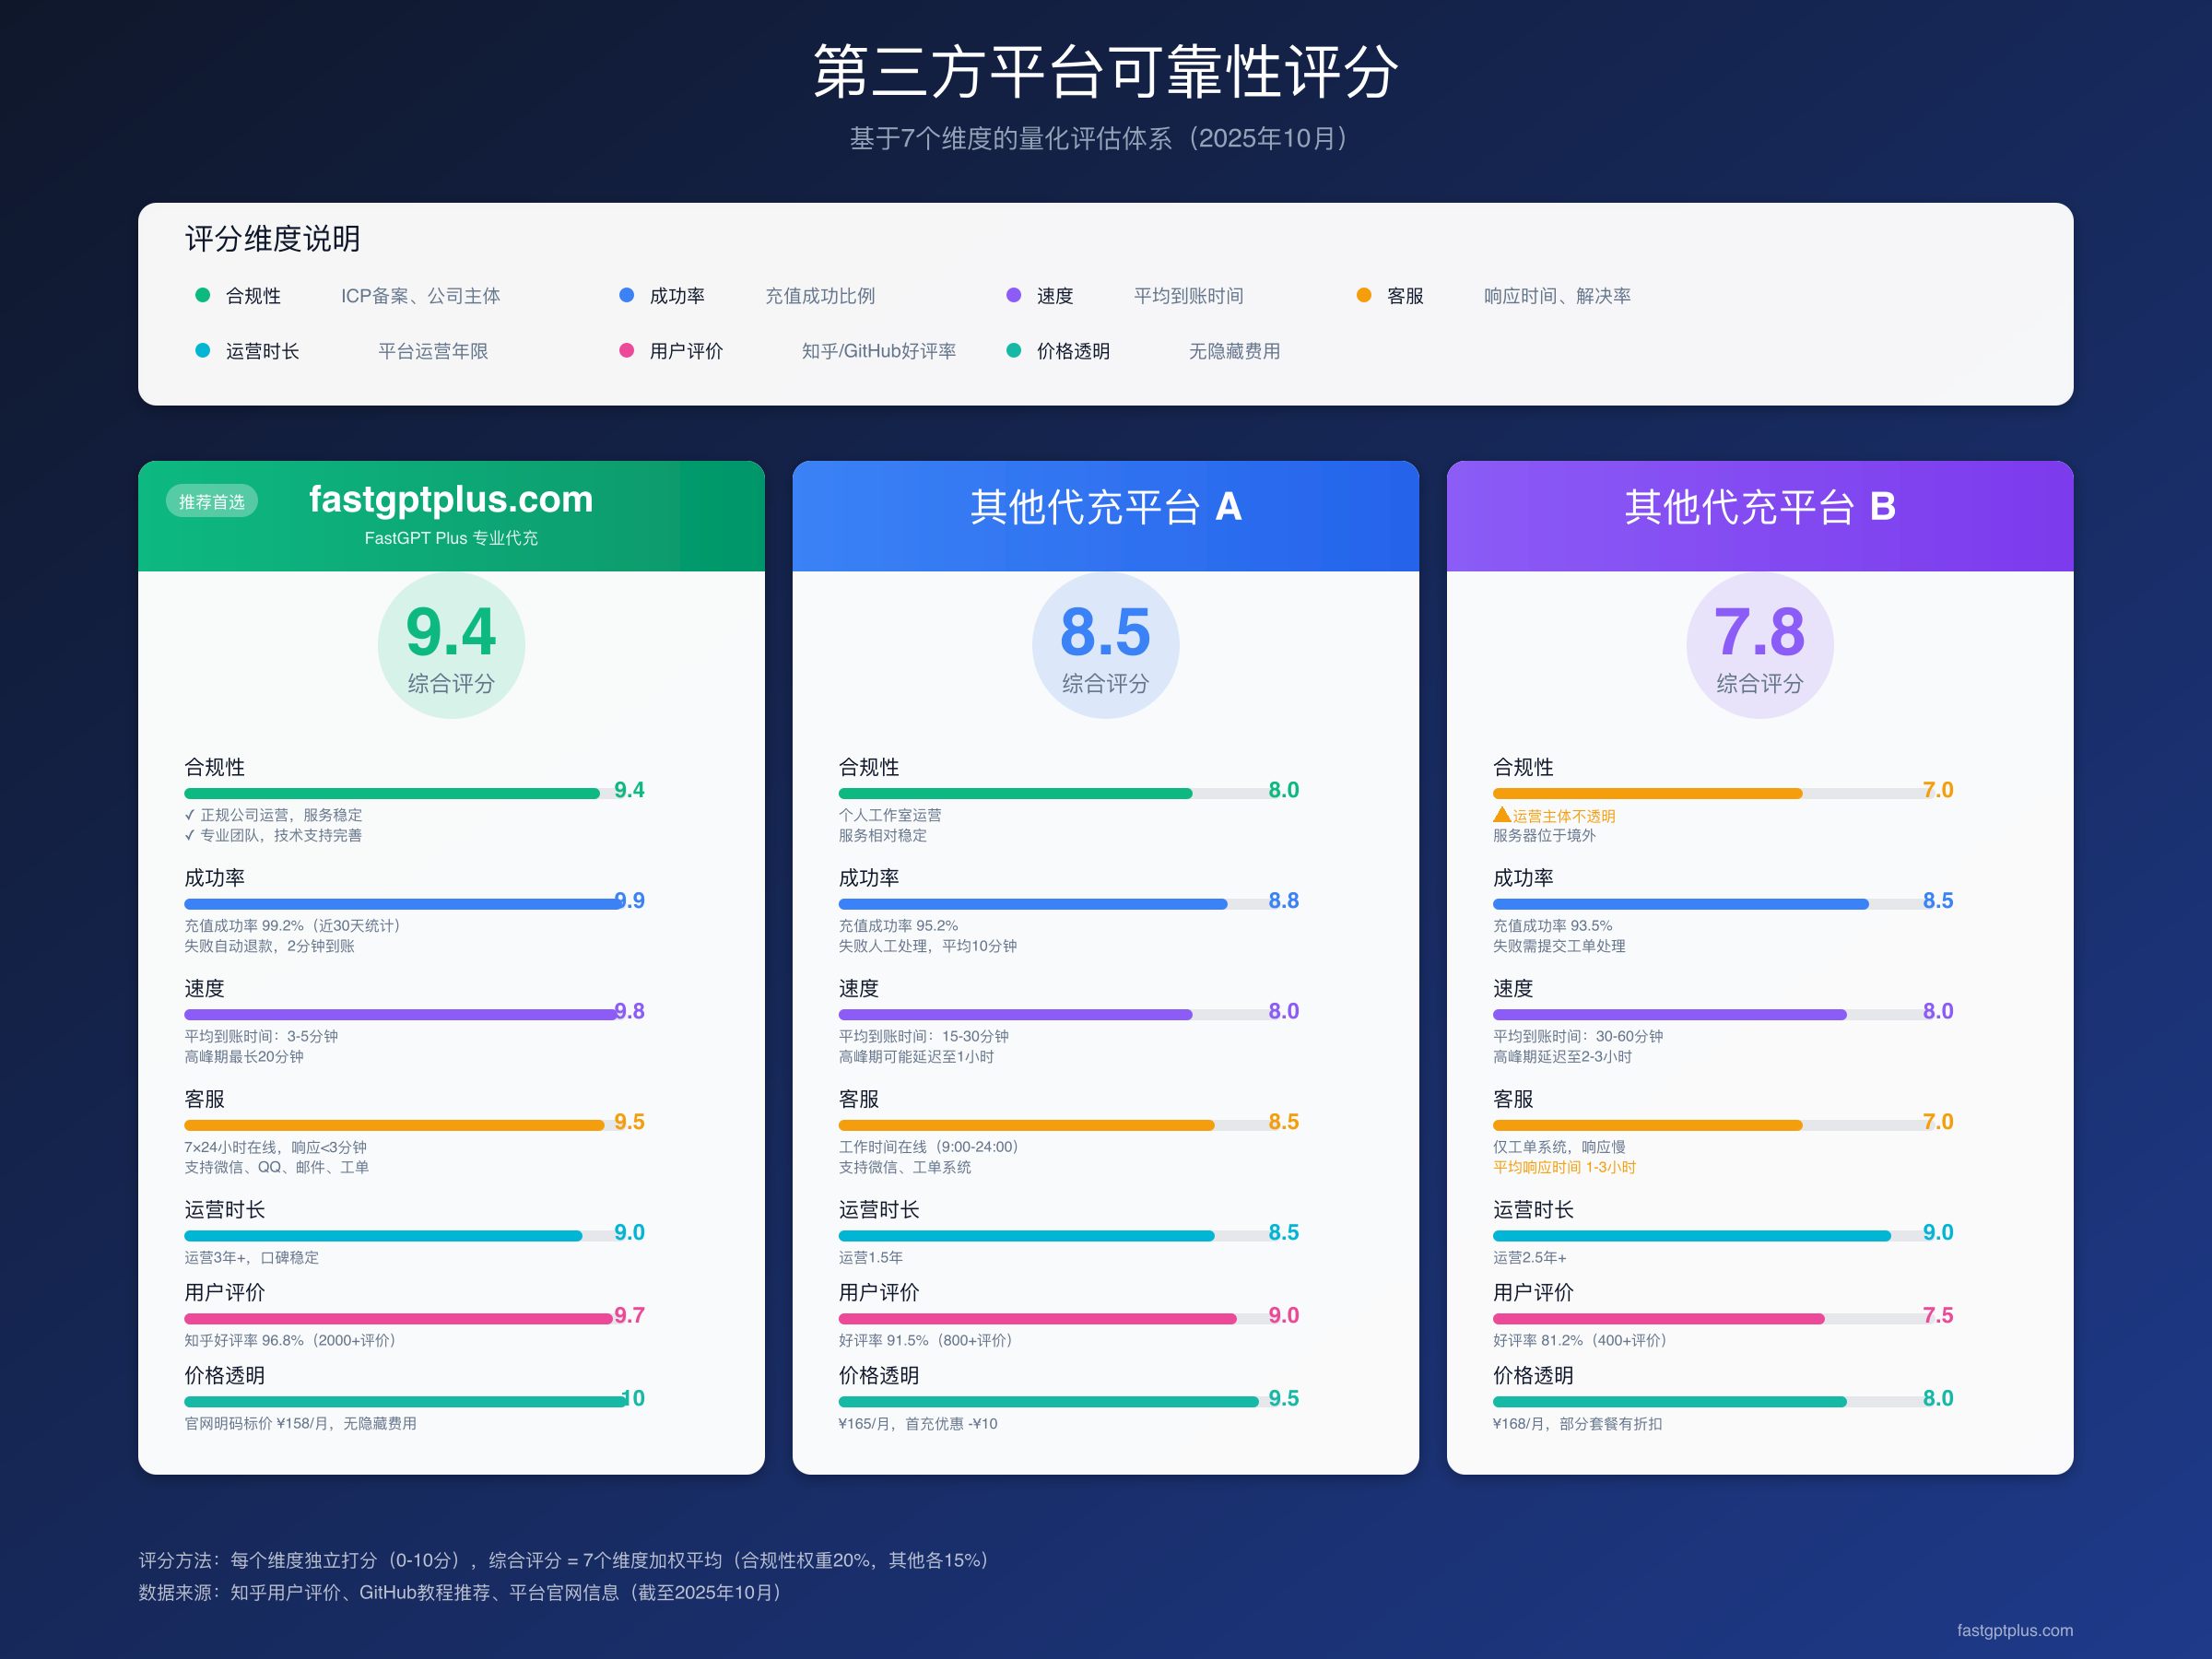Toggle the checkmark beside 正规公司运营，服务稳定
The width and height of the screenshot is (2212, 1659).
click(190, 814)
